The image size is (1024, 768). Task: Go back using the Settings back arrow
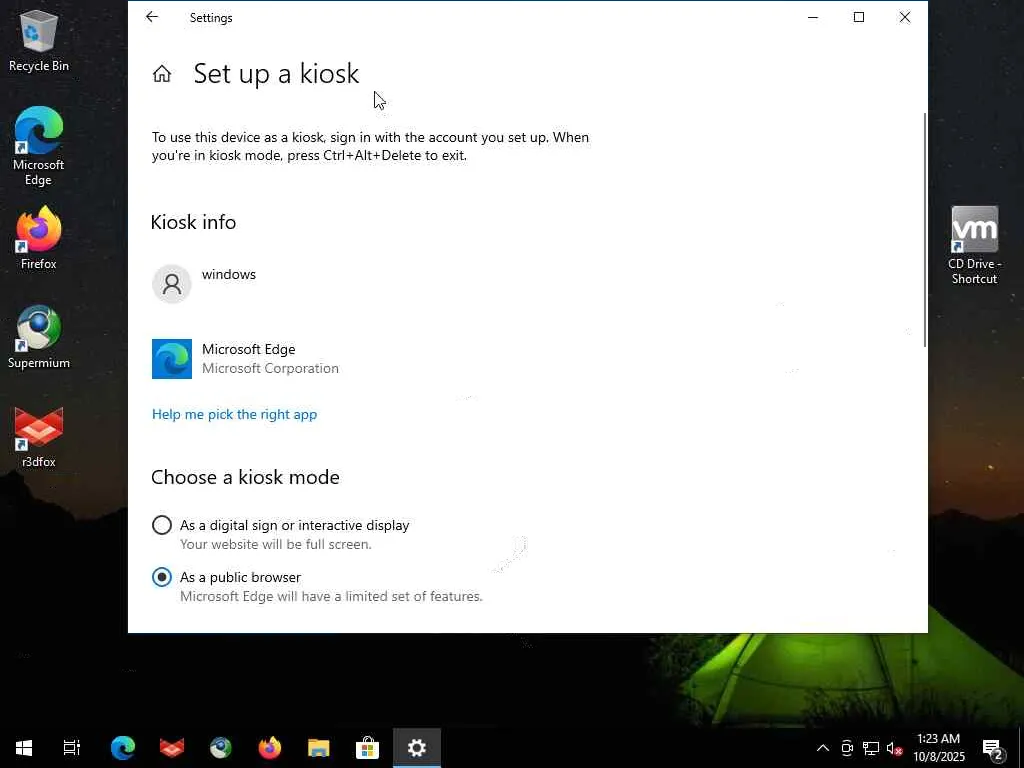click(152, 17)
